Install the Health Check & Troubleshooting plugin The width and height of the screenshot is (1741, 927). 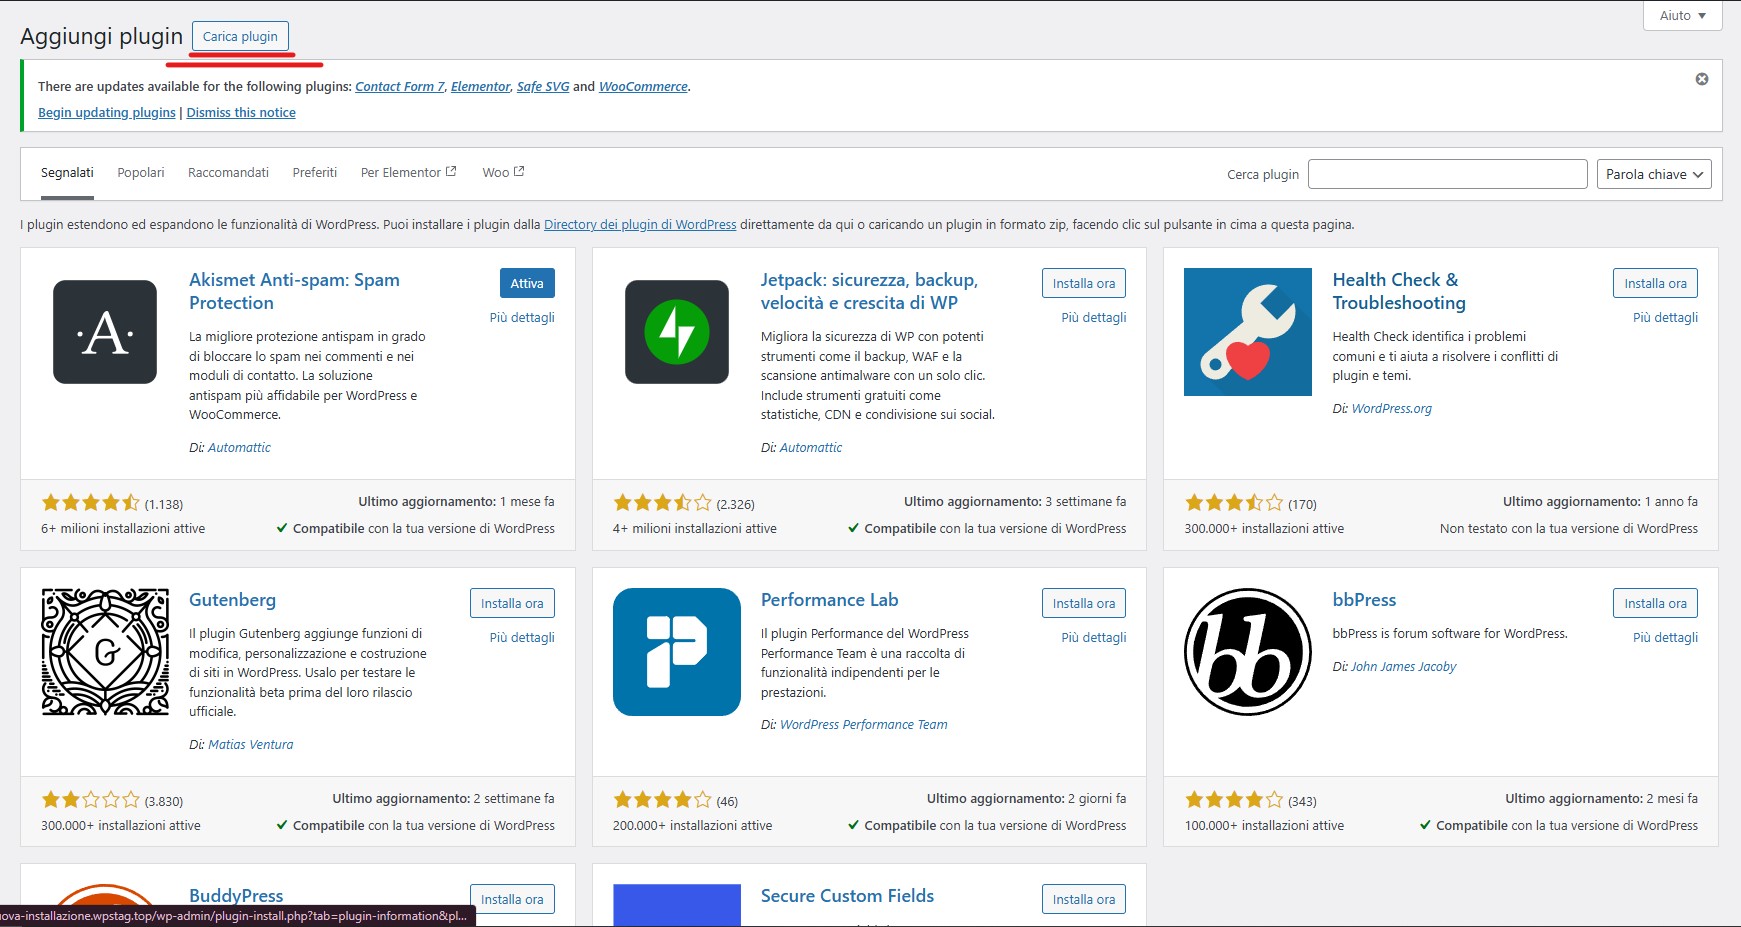[x=1655, y=283]
